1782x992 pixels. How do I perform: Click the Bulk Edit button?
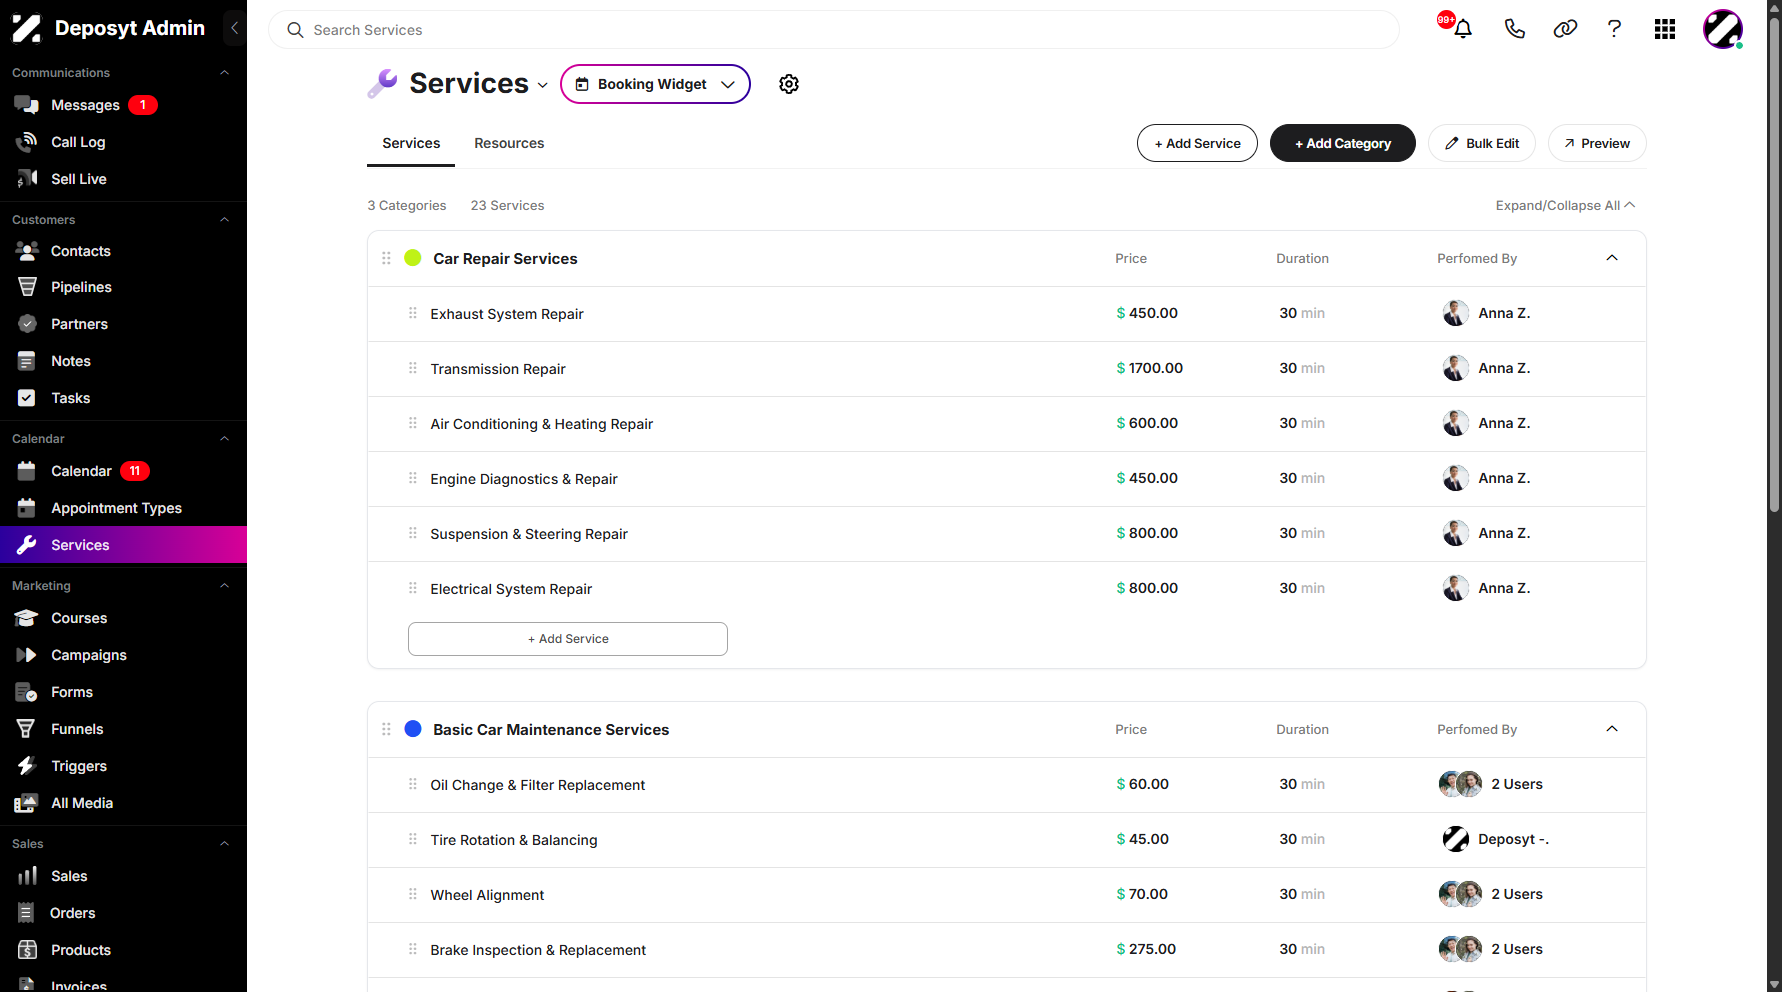coord(1482,143)
